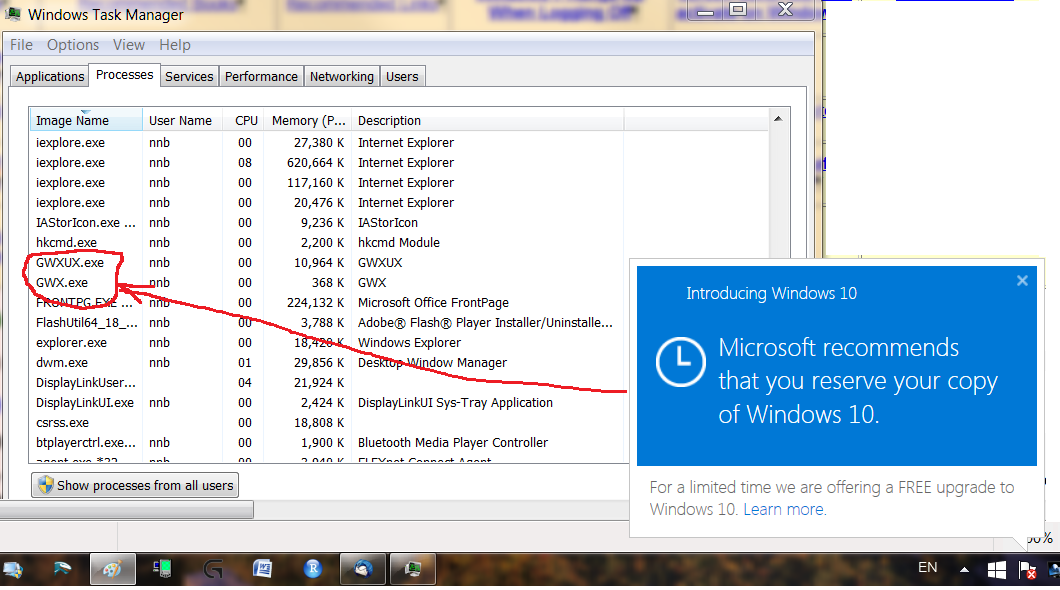Open the Options menu
Image resolution: width=1060 pixels, height=590 pixels.
72,44
